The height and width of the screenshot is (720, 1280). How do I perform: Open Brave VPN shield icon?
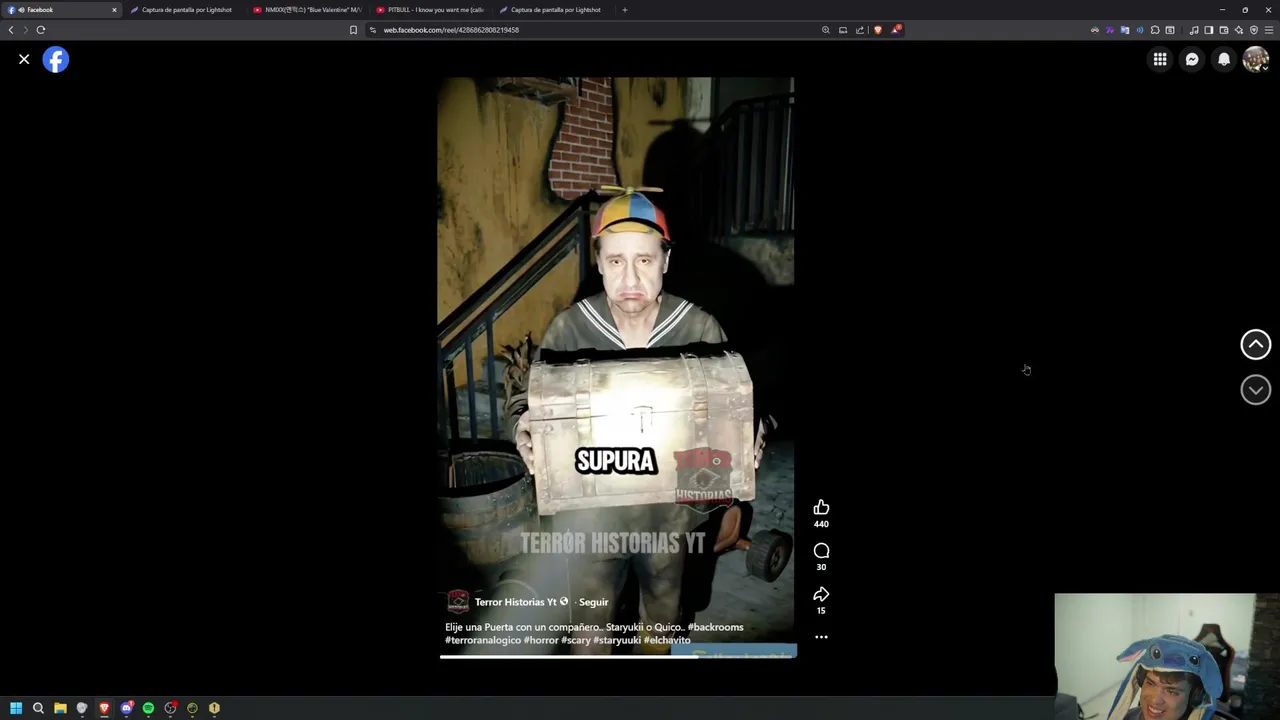click(1254, 30)
